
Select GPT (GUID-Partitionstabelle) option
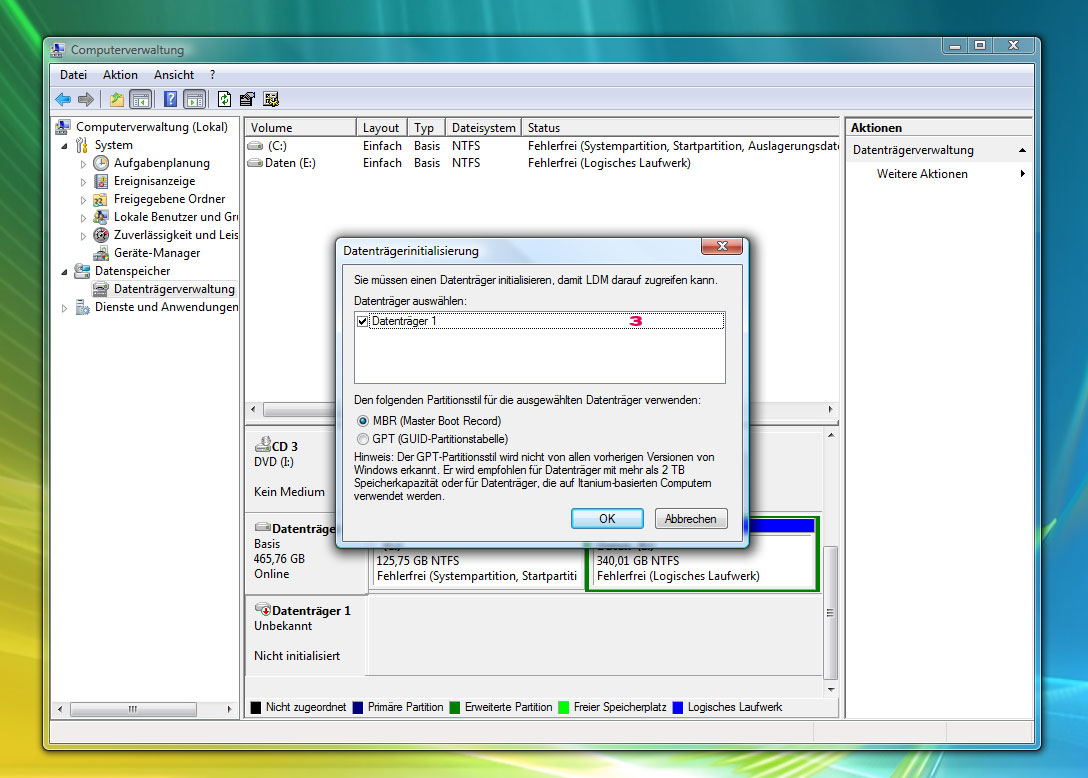click(x=363, y=439)
